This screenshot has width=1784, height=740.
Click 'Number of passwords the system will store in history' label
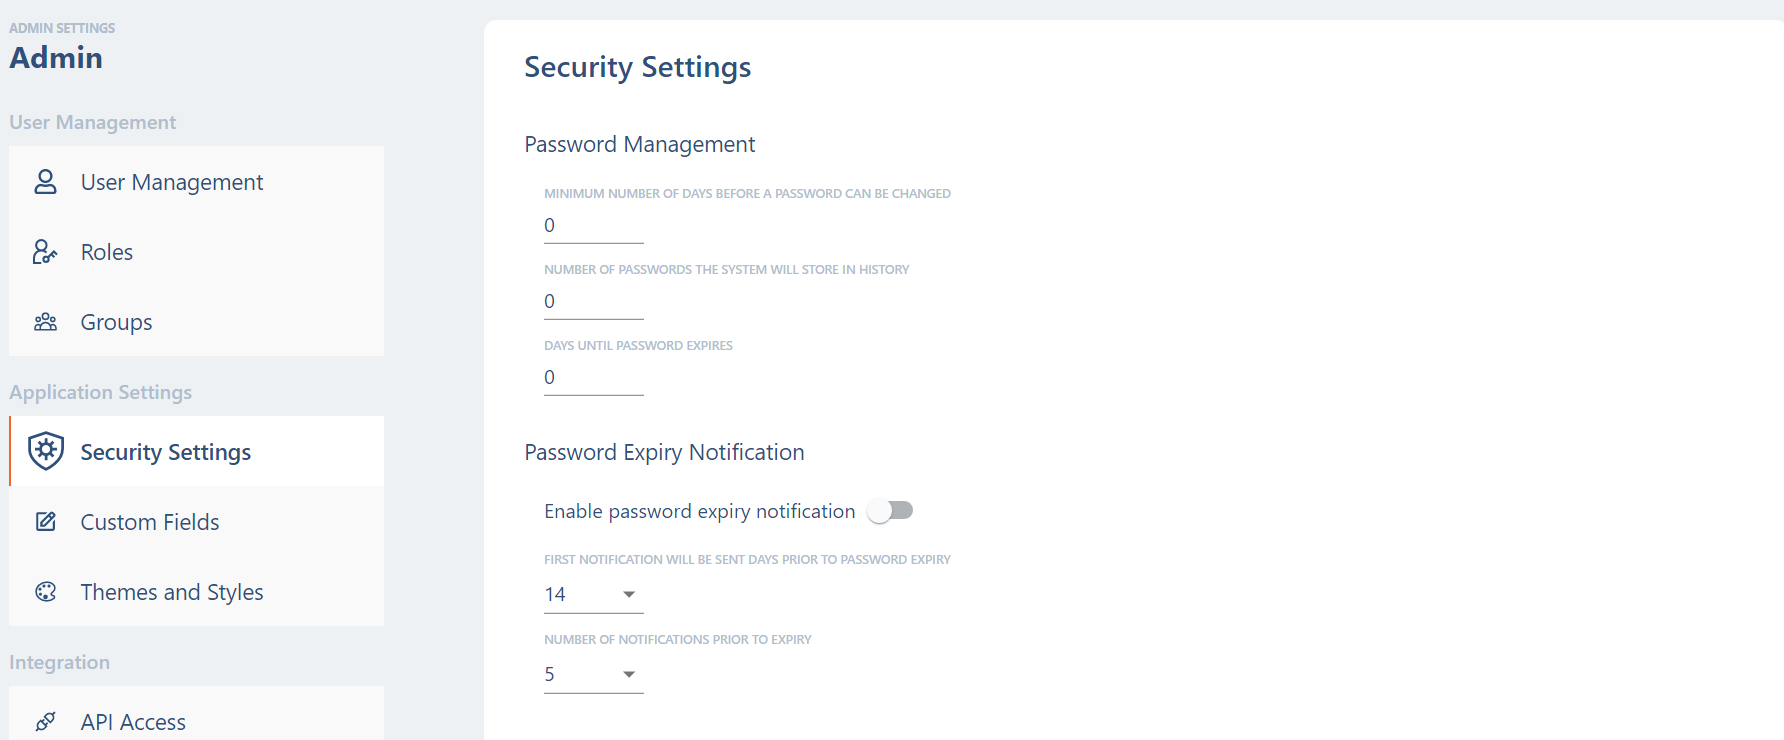tap(727, 270)
